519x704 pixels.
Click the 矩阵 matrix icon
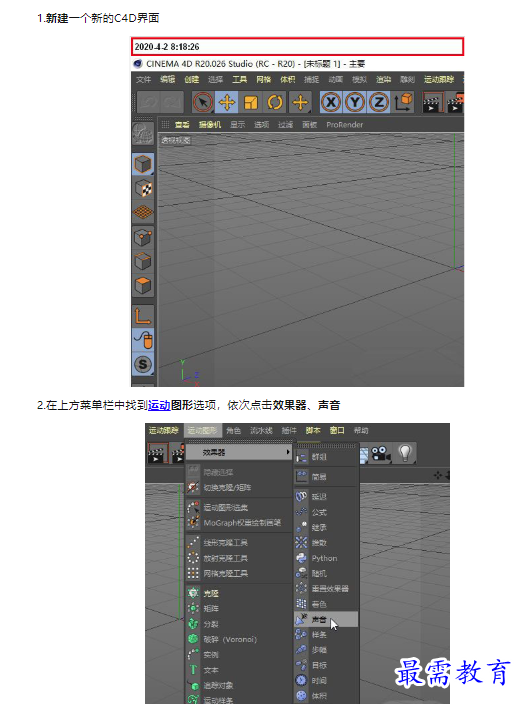point(193,608)
